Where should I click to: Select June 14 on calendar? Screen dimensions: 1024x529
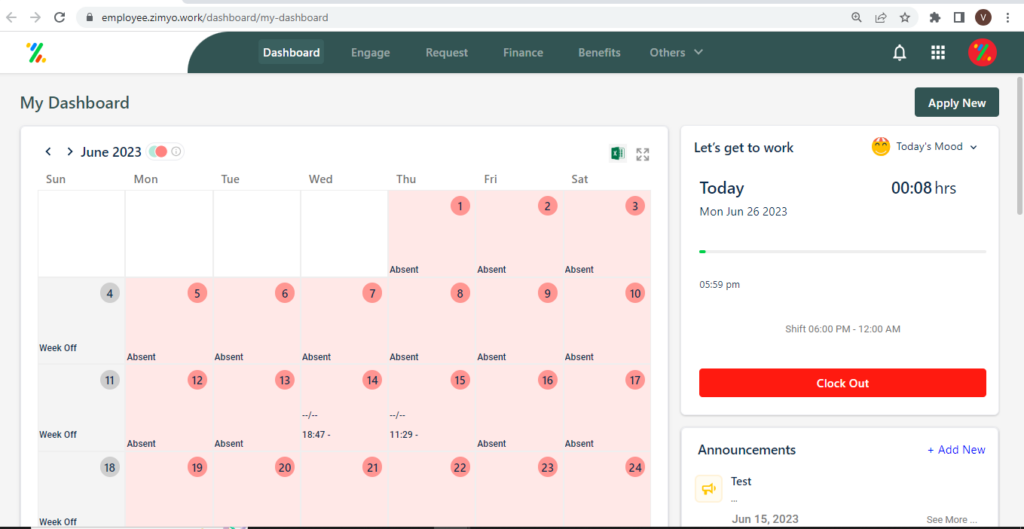[x=372, y=380]
